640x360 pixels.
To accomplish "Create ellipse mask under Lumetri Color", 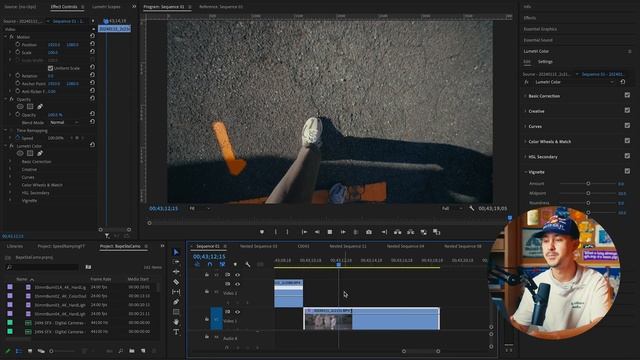I will click(20, 153).
